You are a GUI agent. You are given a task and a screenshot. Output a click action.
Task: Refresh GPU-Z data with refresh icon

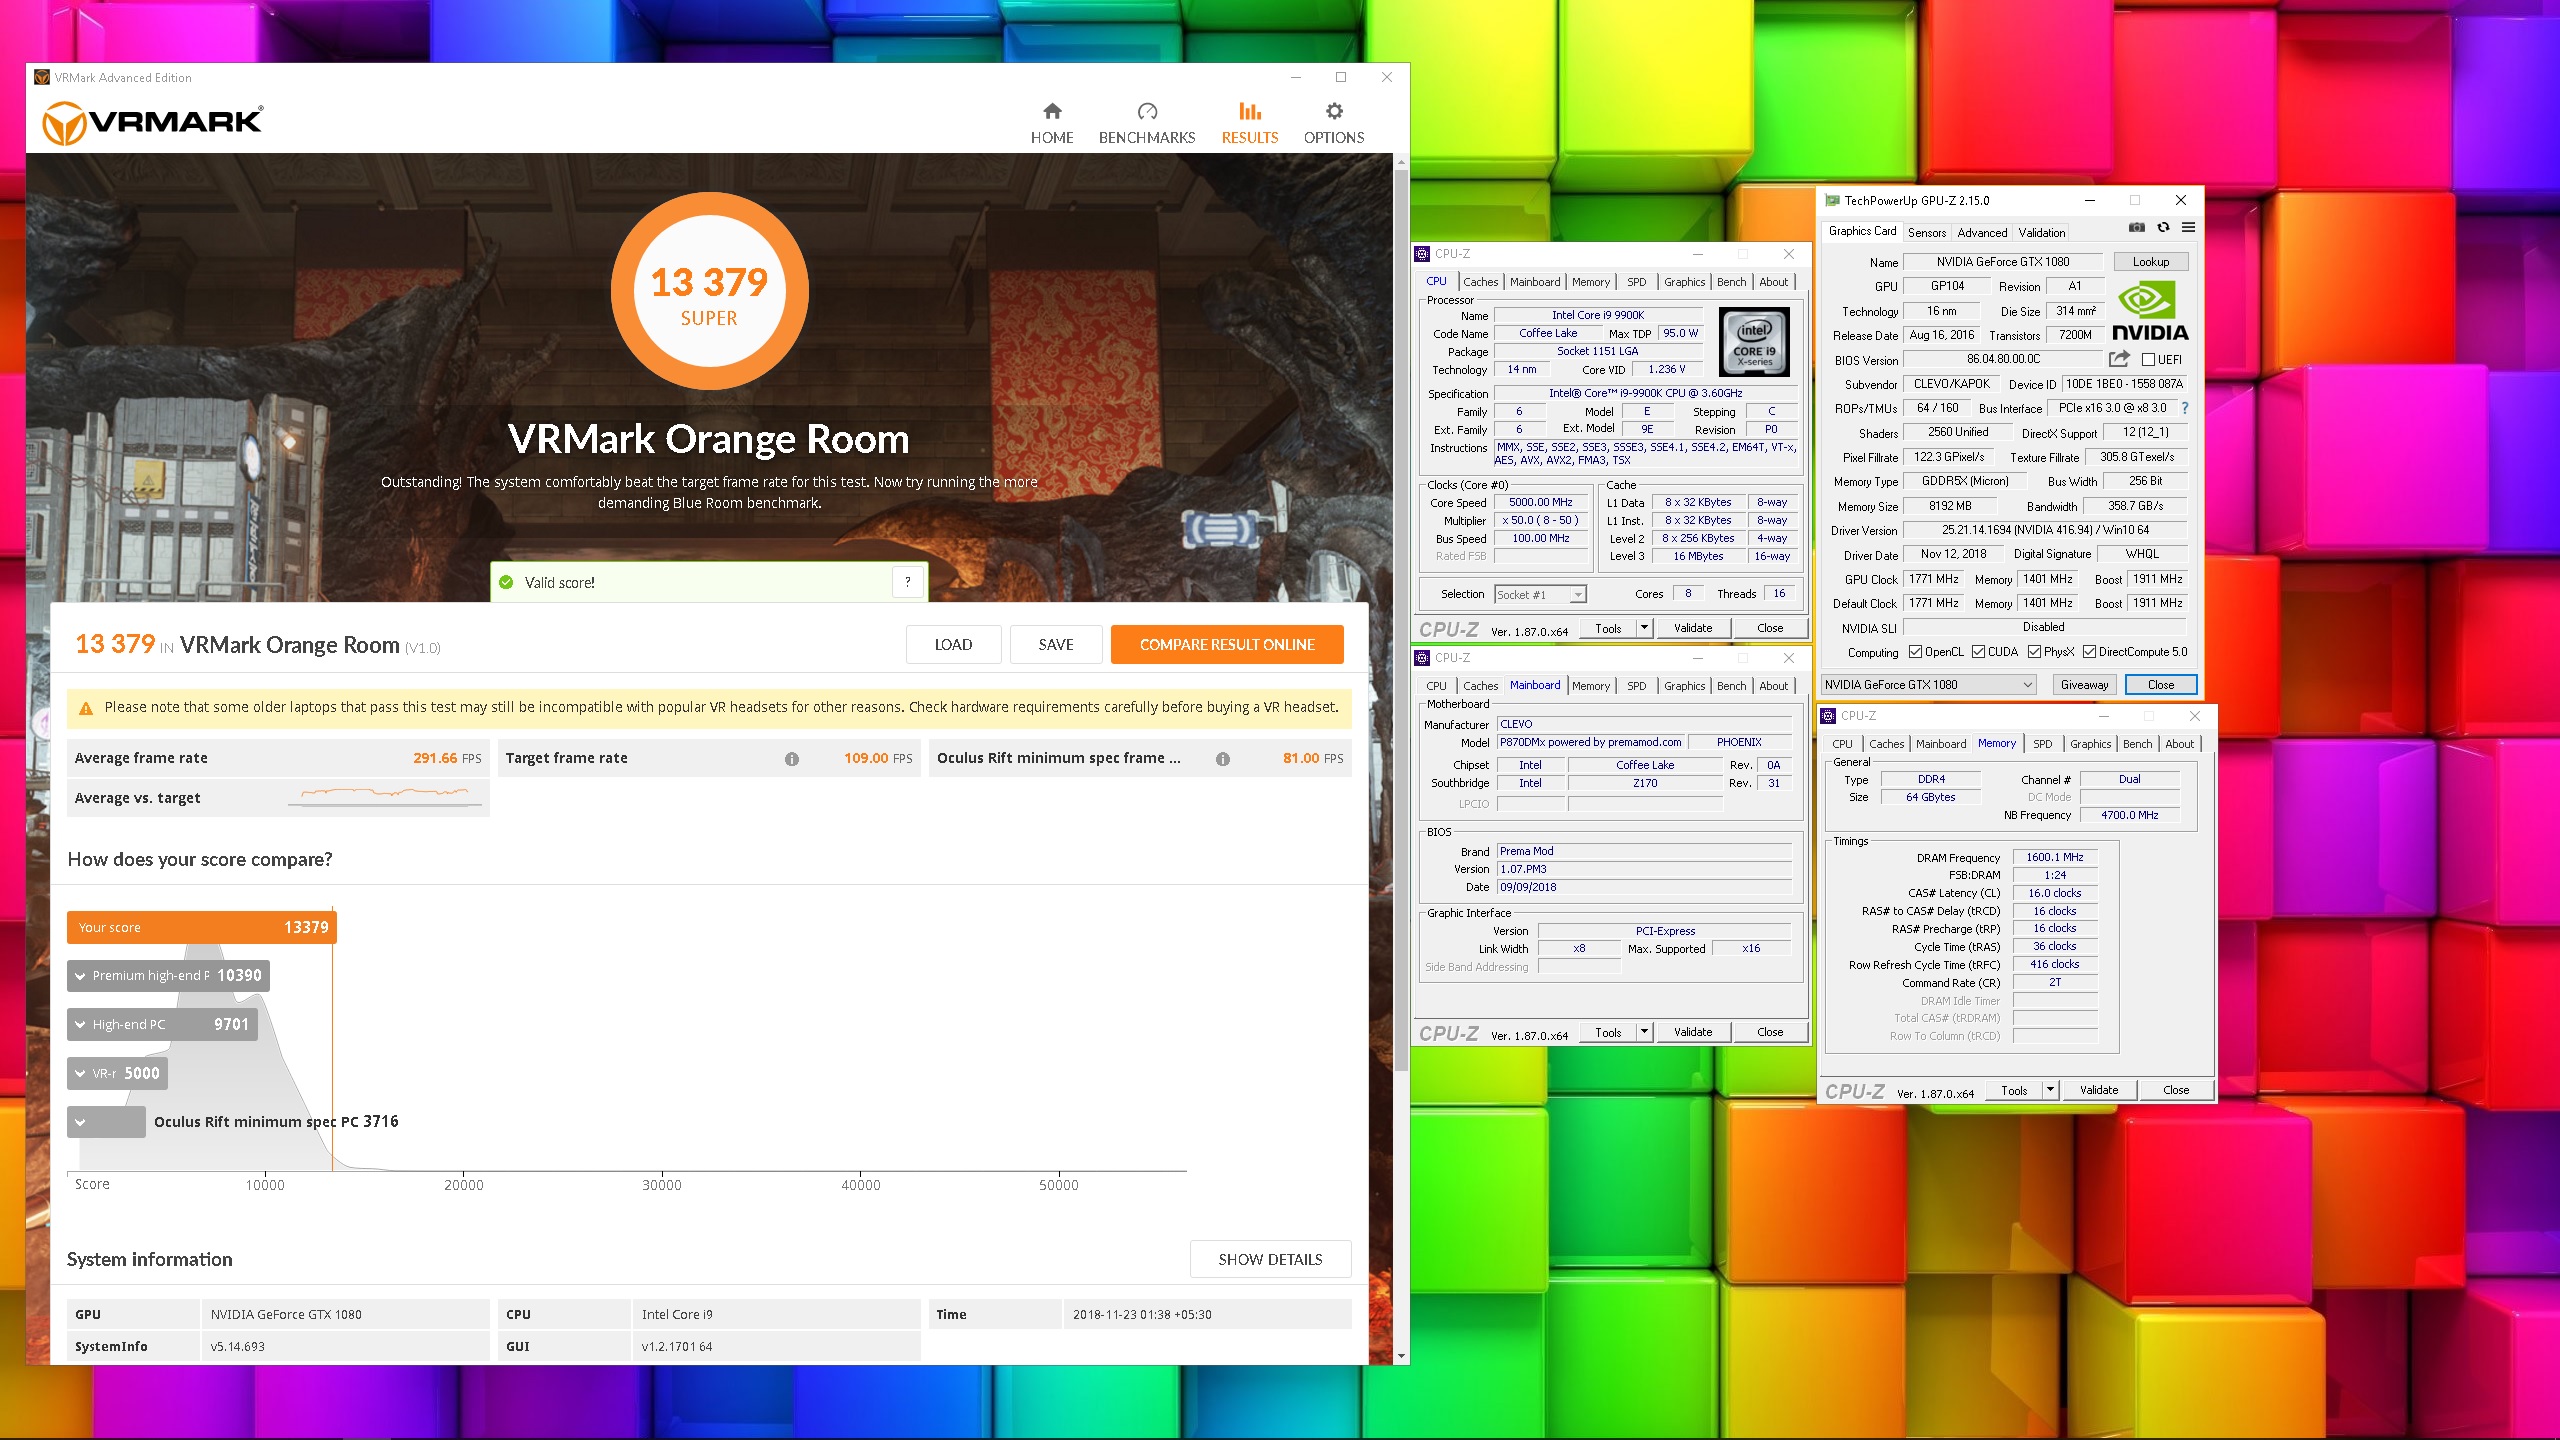(2163, 228)
